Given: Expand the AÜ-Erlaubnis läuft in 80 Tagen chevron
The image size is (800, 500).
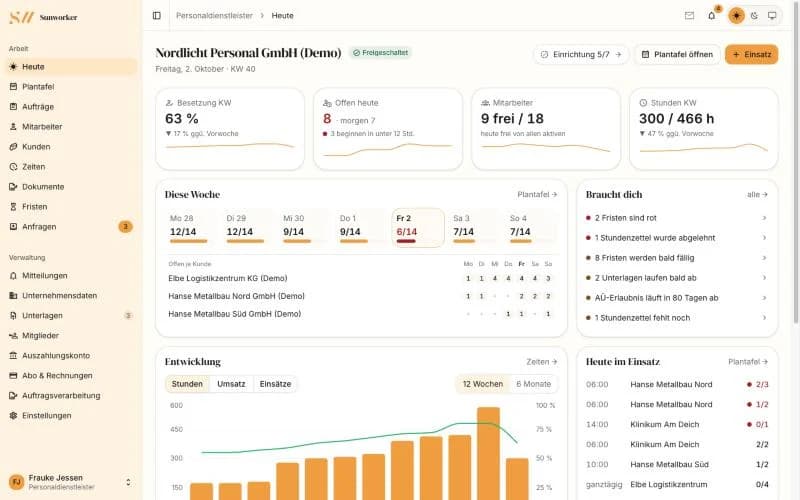Looking at the screenshot, I should pos(764,298).
